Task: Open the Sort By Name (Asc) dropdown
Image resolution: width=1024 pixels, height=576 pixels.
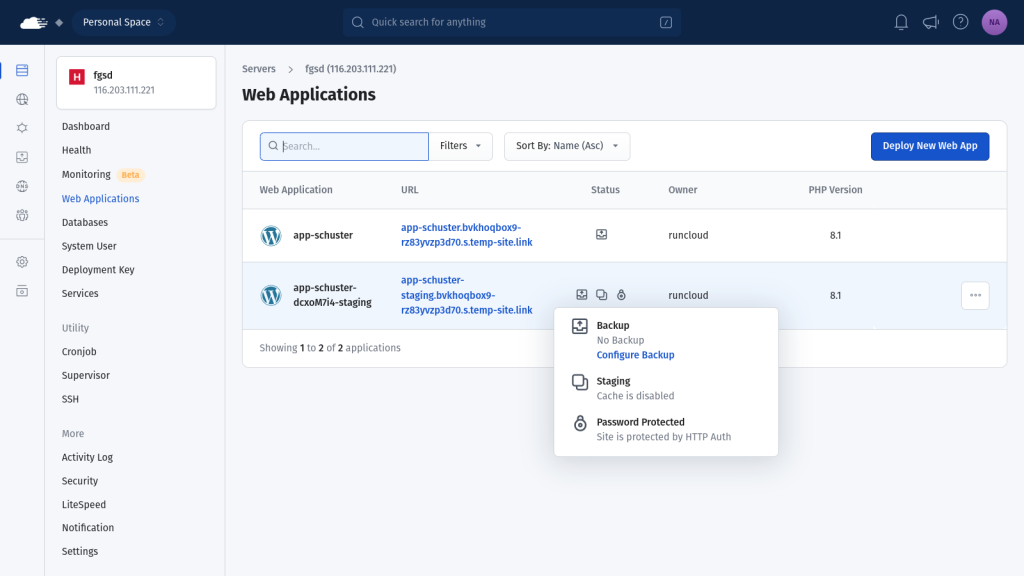Action: pos(566,146)
